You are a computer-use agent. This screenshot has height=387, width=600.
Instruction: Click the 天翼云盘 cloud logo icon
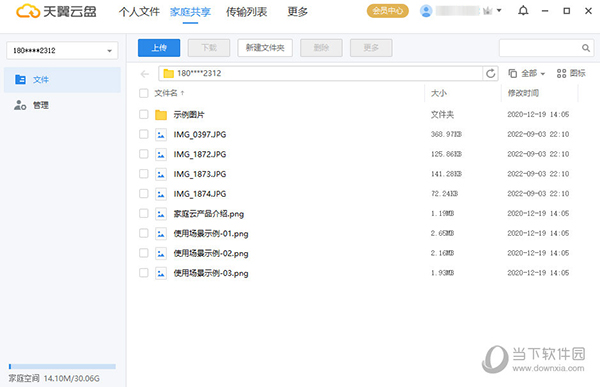coord(28,11)
